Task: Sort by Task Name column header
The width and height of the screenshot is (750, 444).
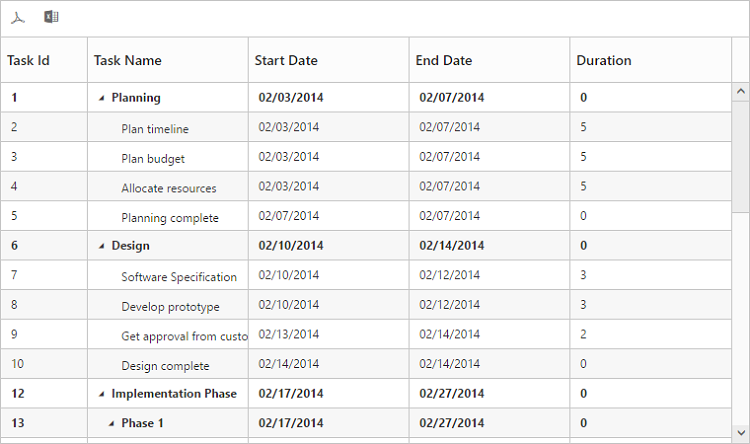Action: point(127,60)
